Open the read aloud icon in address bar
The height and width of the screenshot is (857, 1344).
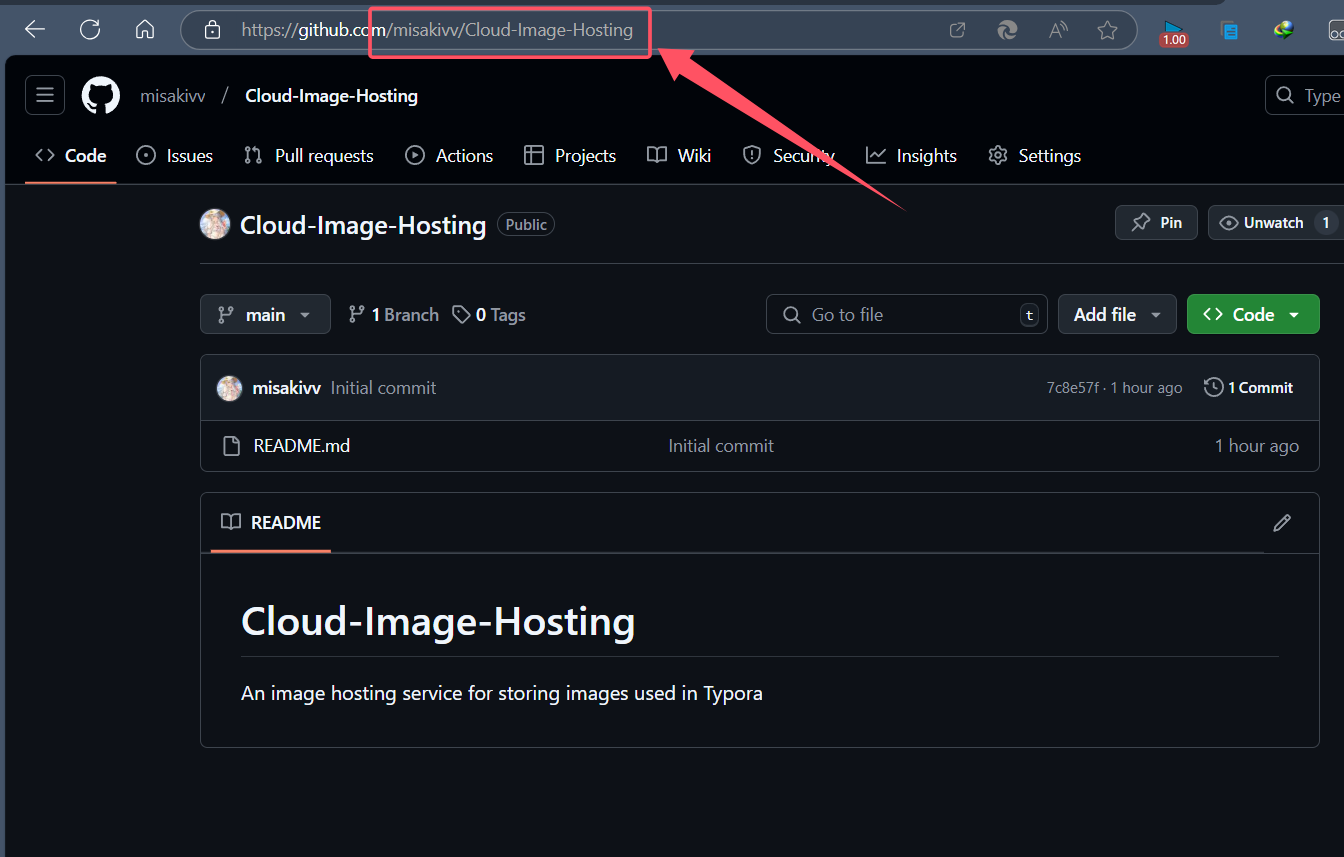tap(1058, 30)
